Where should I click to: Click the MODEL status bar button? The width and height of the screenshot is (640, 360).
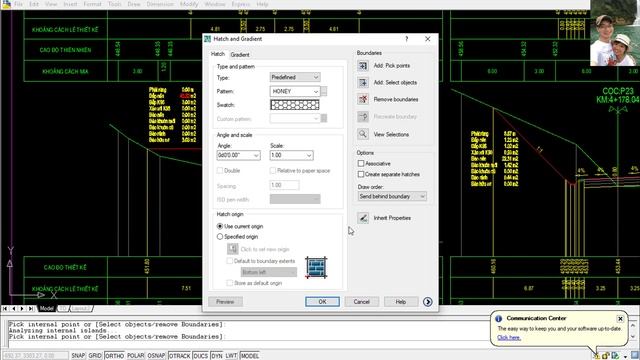click(x=249, y=356)
